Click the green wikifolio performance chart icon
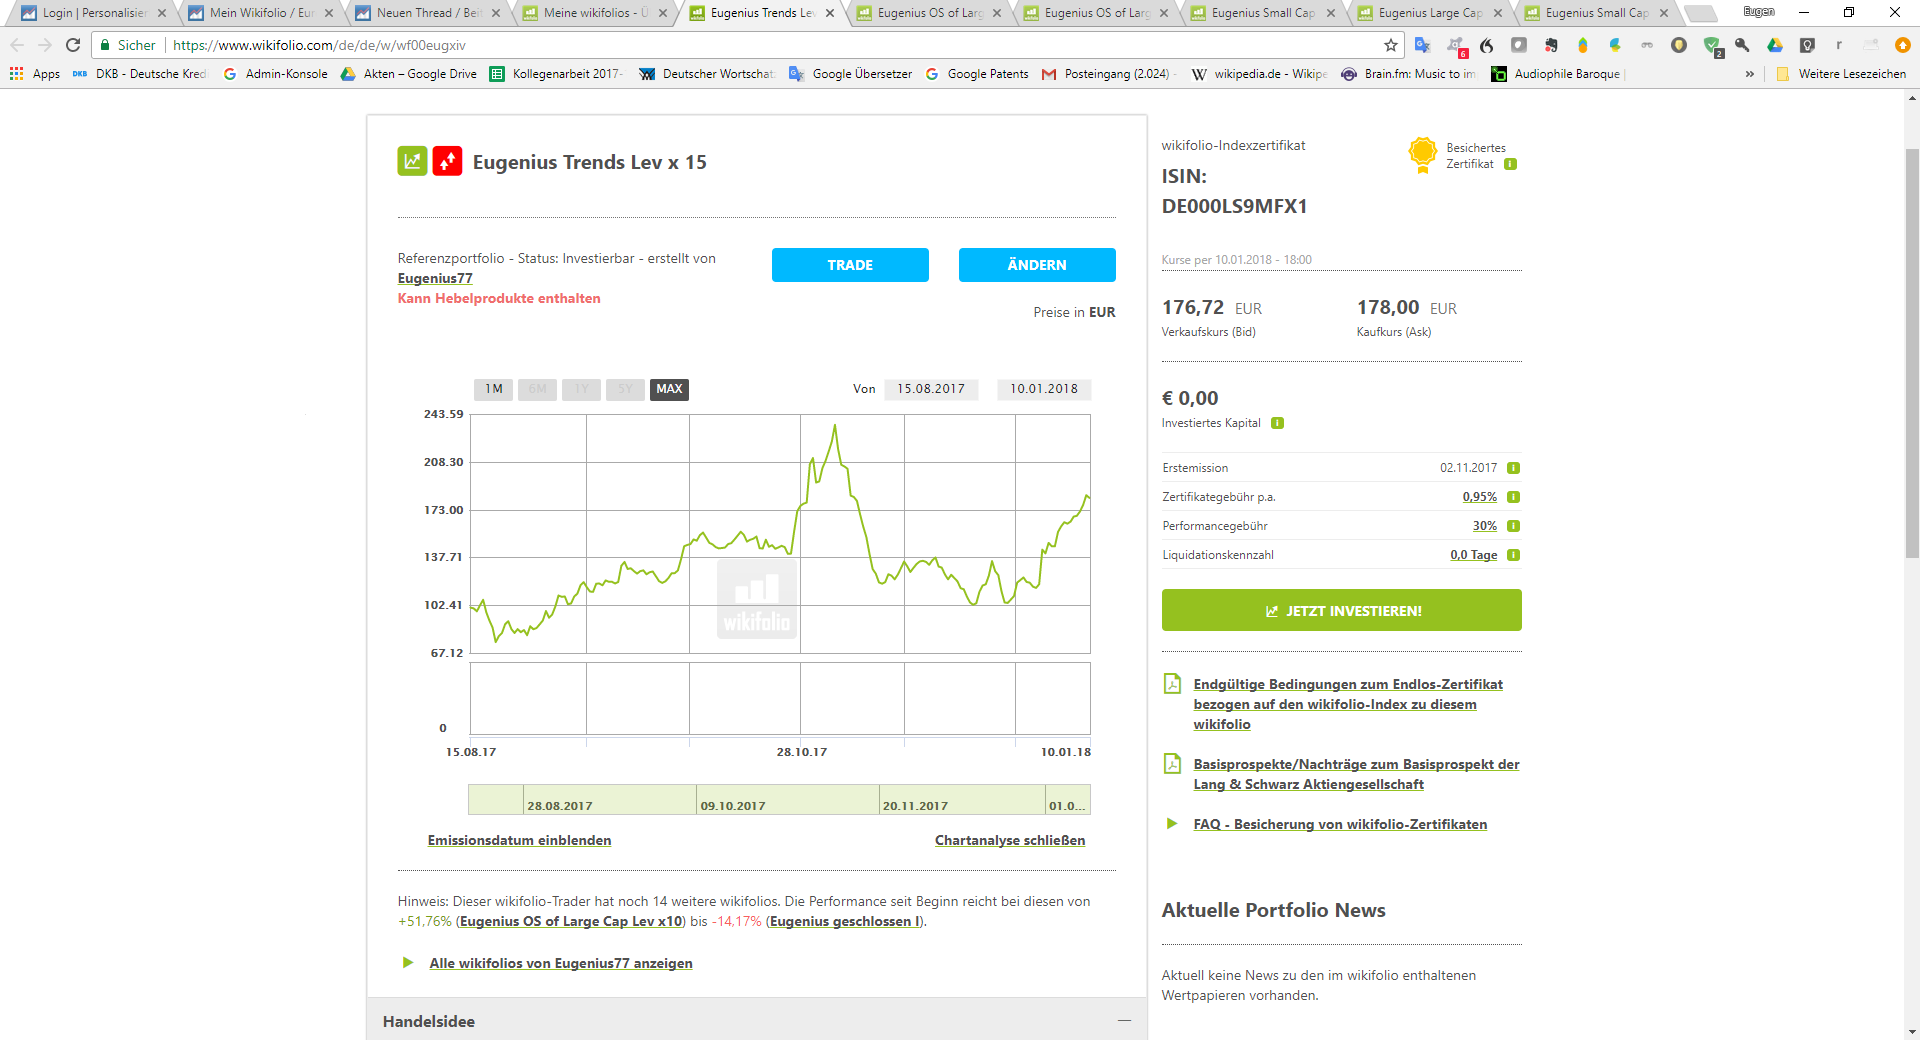1920x1040 pixels. pyautogui.click(x=412, y=161)
